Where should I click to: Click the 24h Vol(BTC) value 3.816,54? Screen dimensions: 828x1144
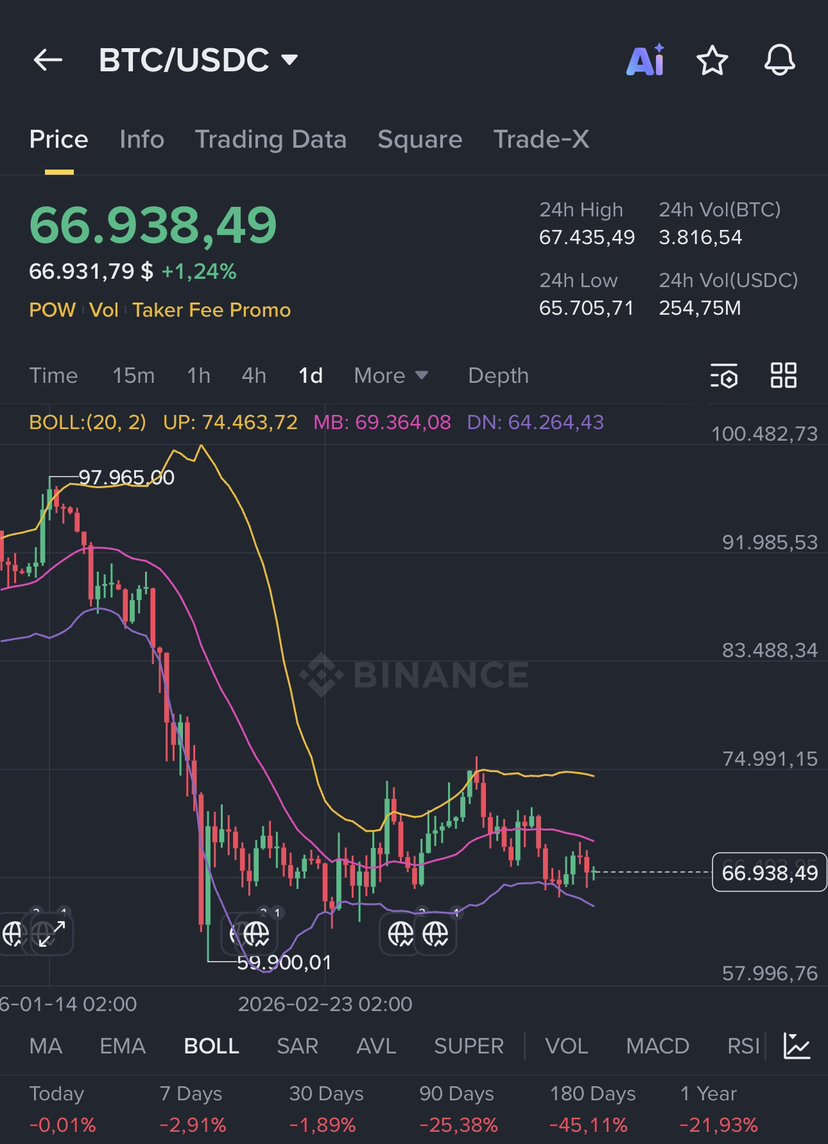[x=700, y=238]
